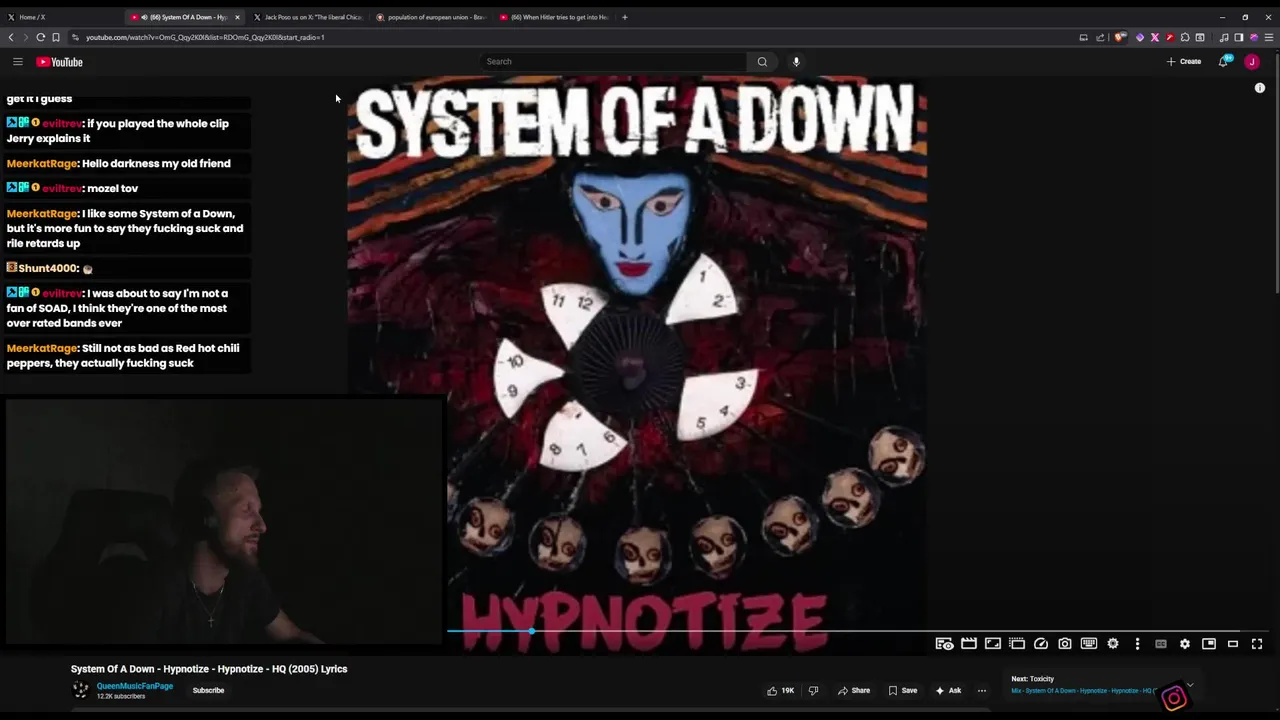
Task: Subscribe to QueenMusicFanPage
Action: pyautogui.click(x=208, y=690)
